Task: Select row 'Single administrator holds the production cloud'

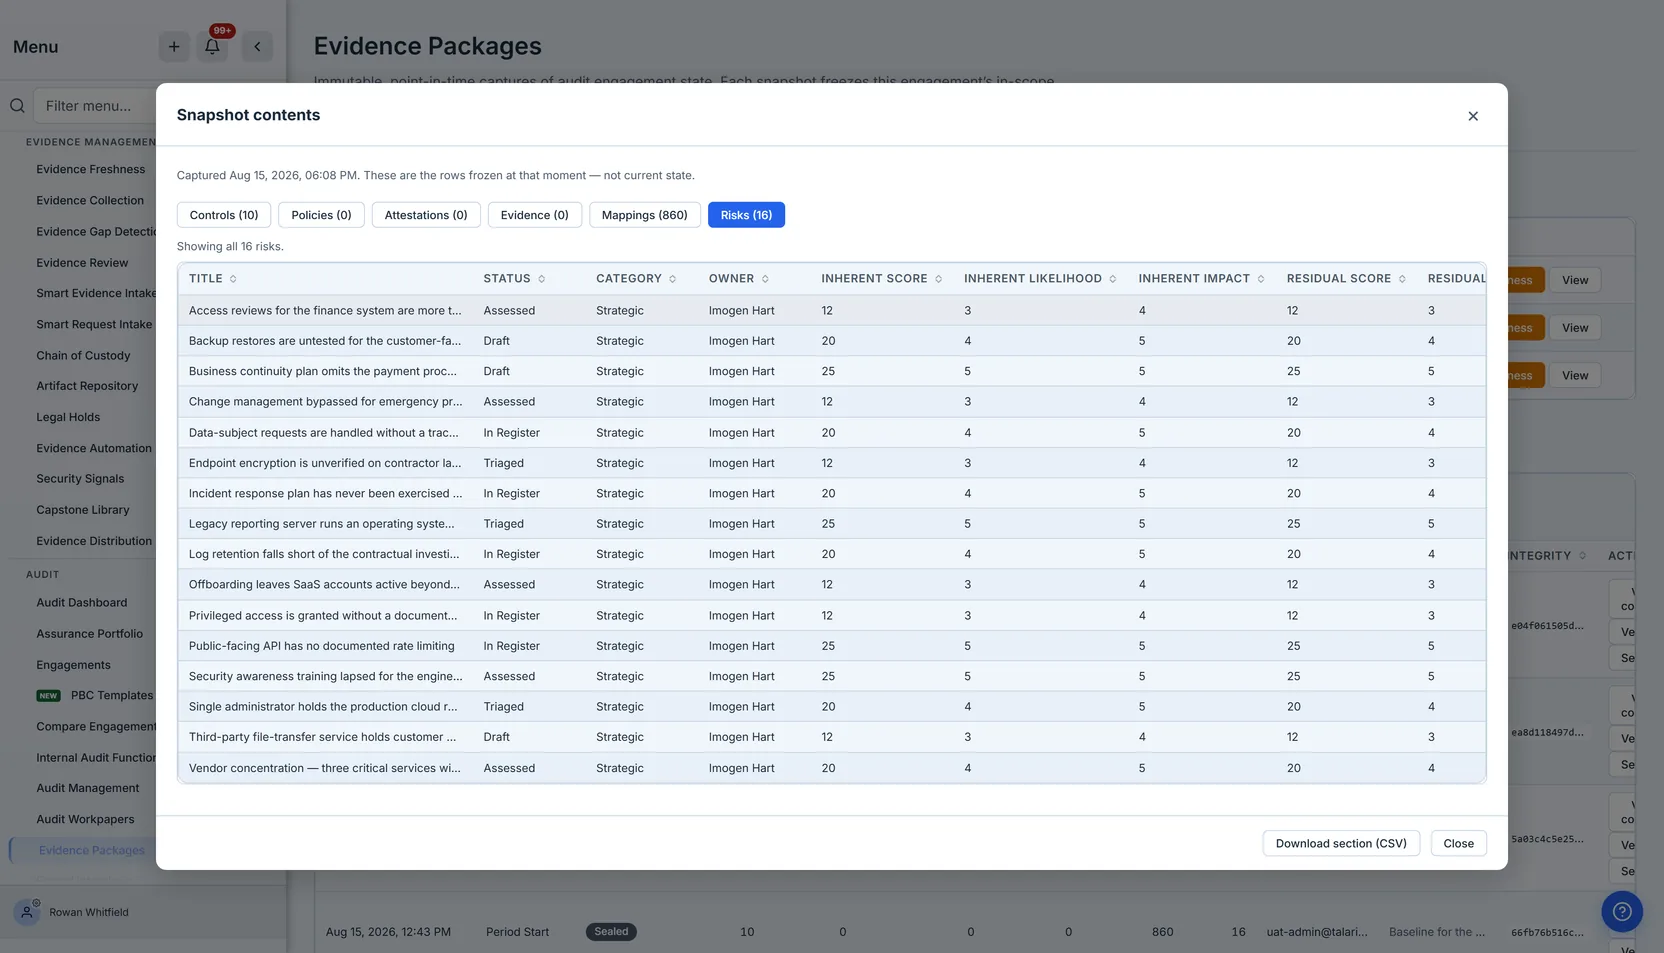Action: (832, 707)
